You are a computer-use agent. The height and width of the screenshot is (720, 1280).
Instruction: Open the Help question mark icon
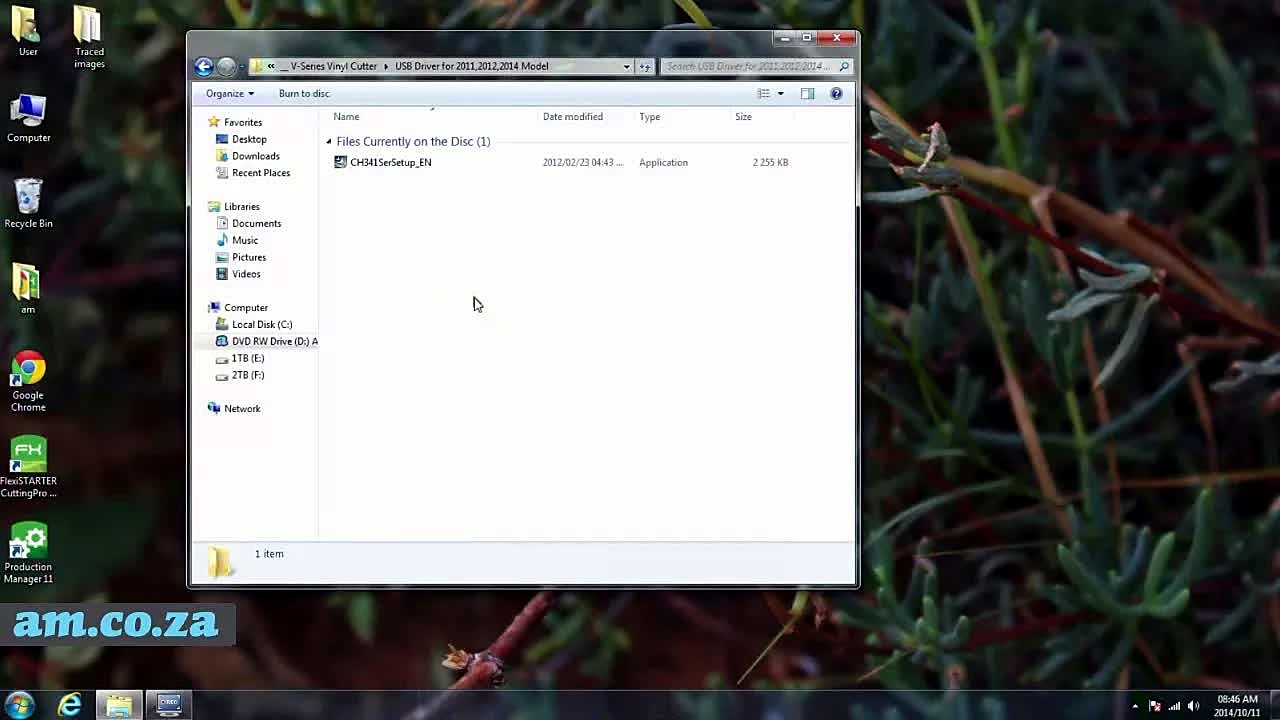point(836,94)
